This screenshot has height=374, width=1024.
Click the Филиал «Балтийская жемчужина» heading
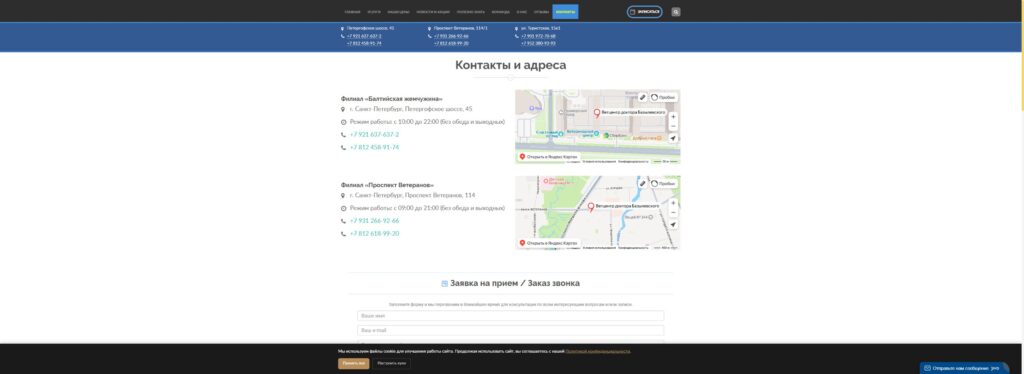click(x=392, y=99)
